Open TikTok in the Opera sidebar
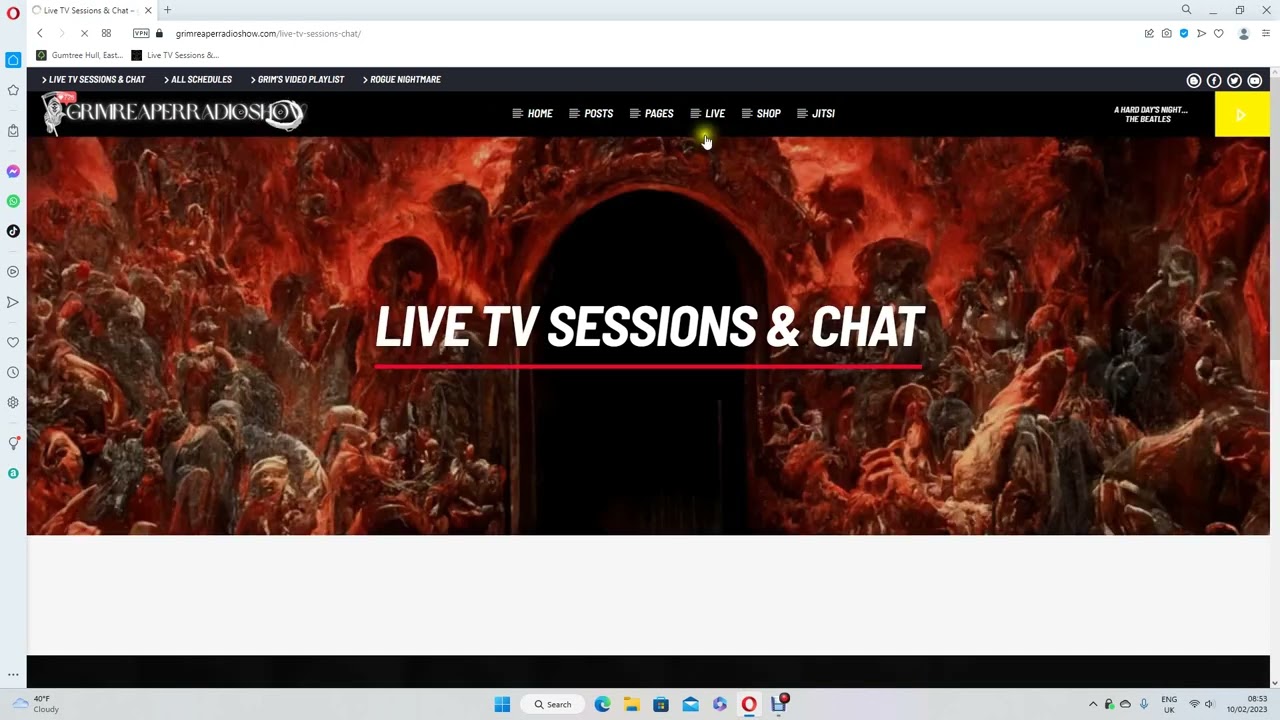Screen dimensions: 1280x720 click(13, 231)
